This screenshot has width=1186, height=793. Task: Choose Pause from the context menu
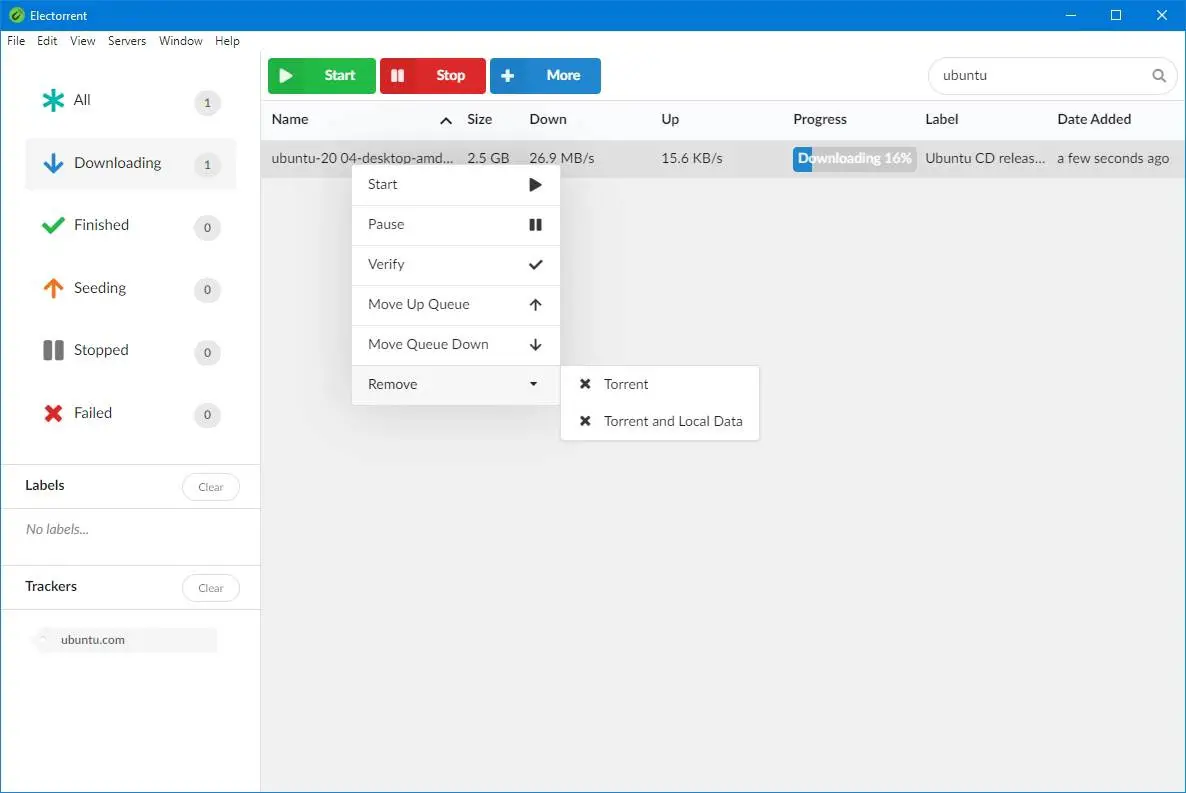pyautogui.click(x=456, y=225)
